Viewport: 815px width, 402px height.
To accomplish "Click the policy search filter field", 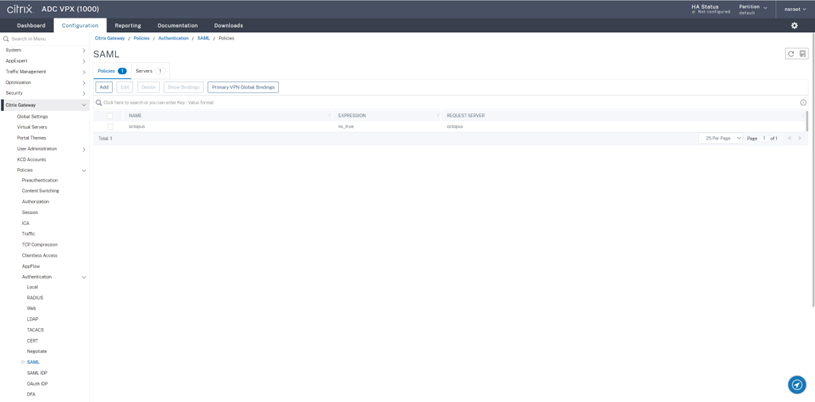I will (447, 102).
